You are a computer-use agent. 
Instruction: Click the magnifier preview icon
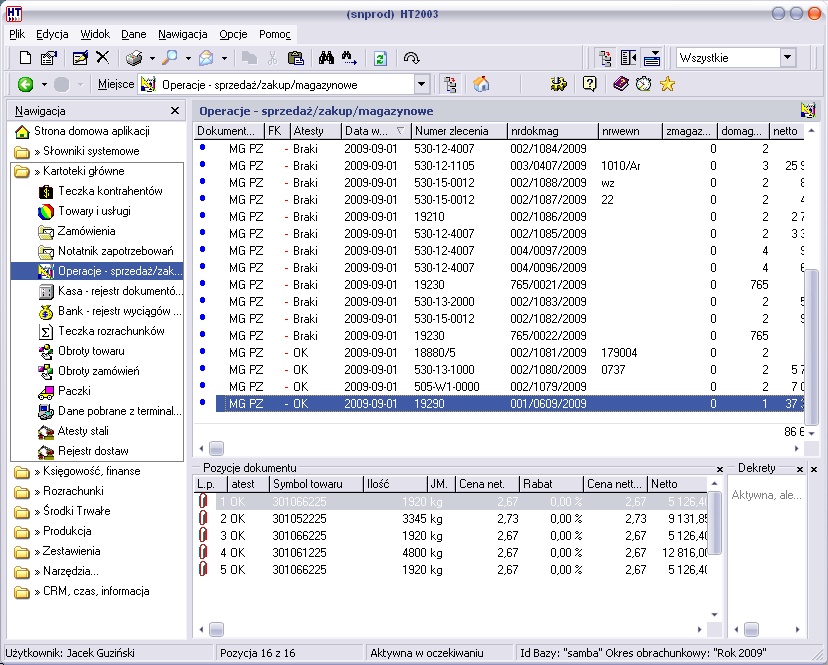[x=170, y=58]
